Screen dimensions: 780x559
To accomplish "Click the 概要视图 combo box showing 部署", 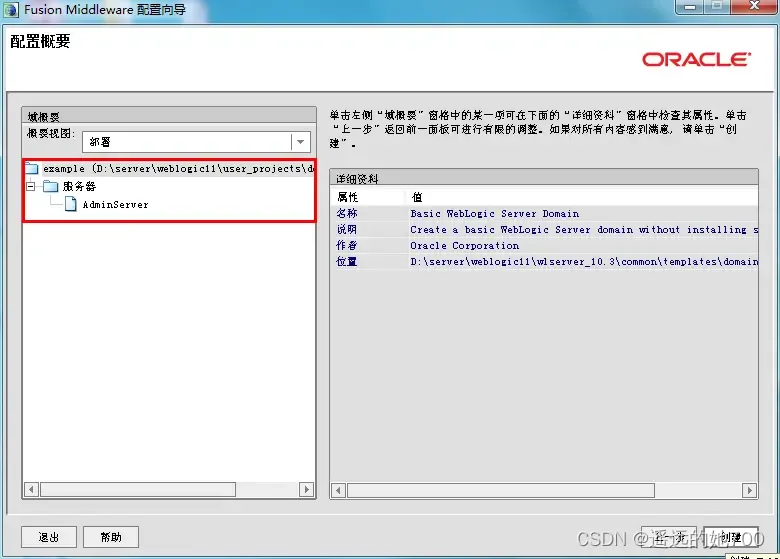I will [x=196, y=142].
